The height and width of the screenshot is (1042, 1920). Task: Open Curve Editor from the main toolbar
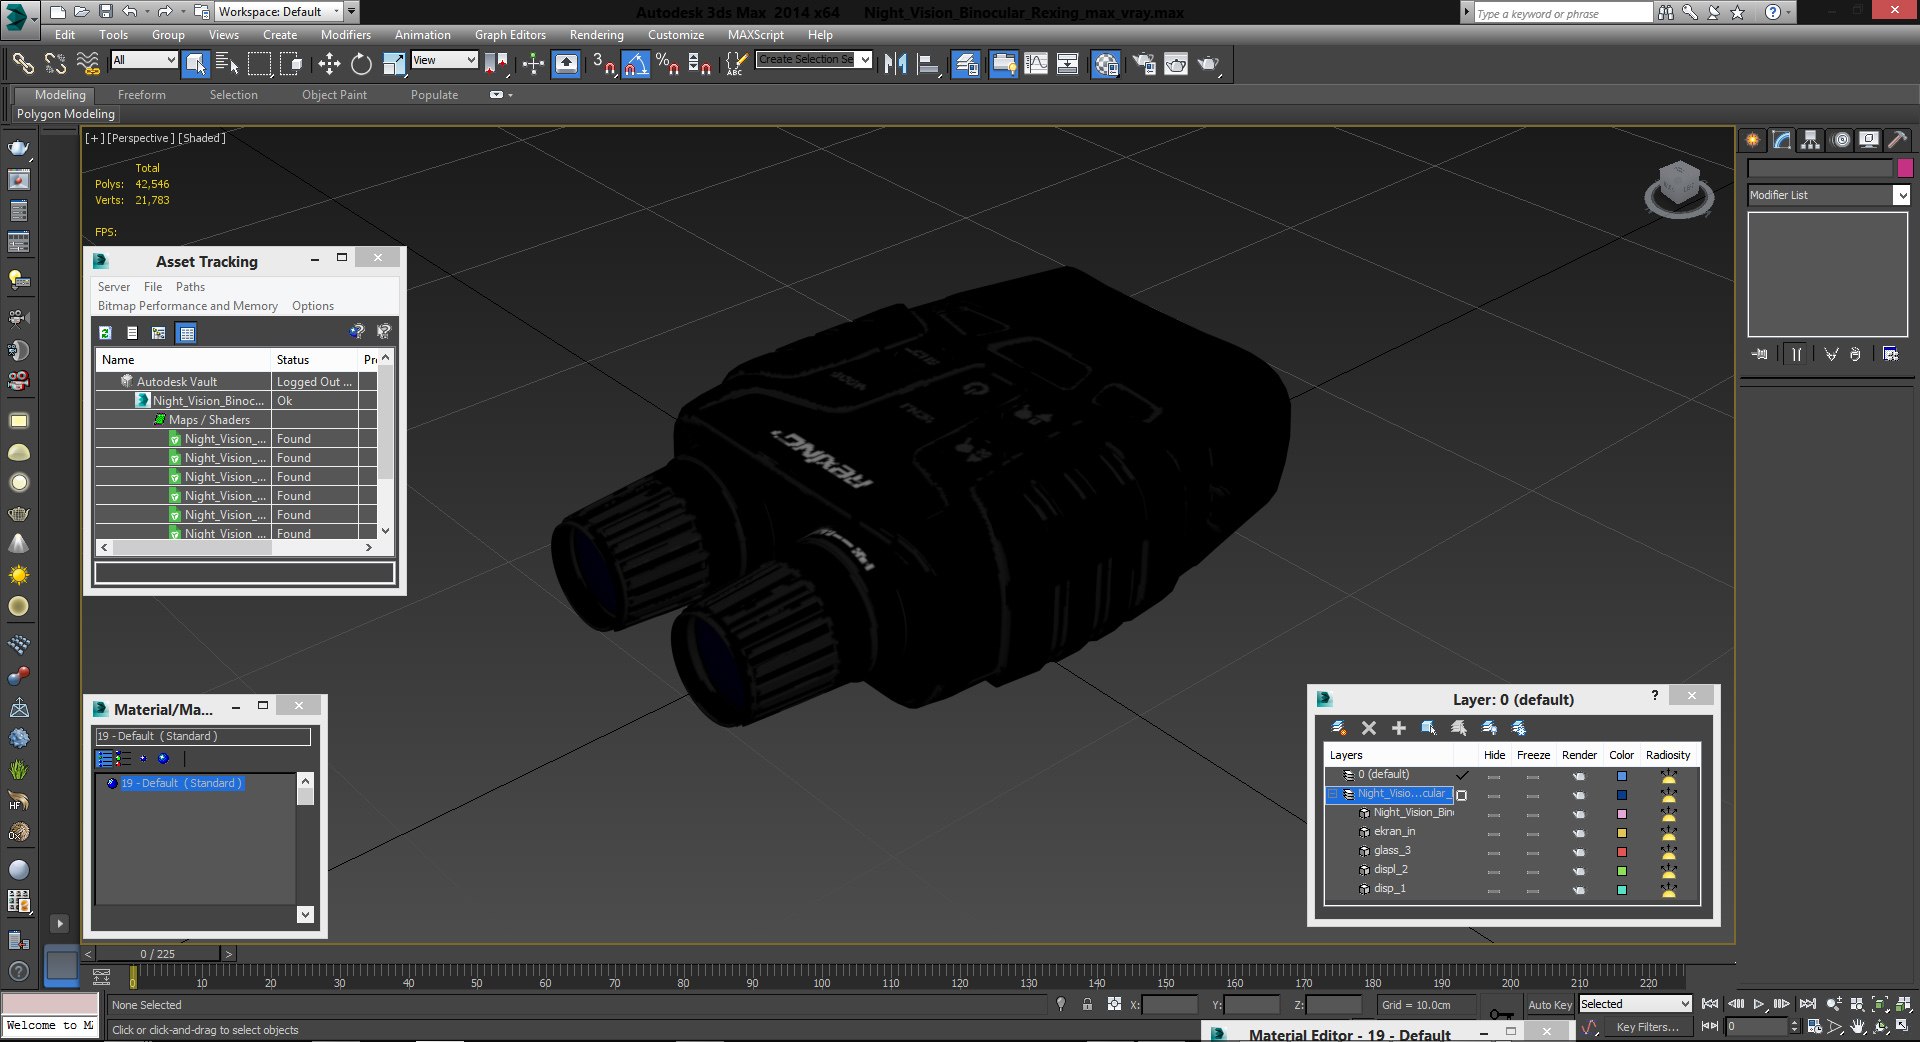tap(1036, 64)
